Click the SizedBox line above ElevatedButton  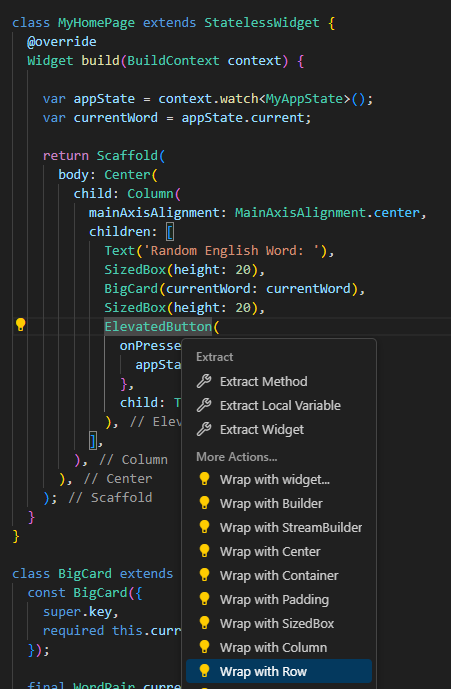click(185, 308)
